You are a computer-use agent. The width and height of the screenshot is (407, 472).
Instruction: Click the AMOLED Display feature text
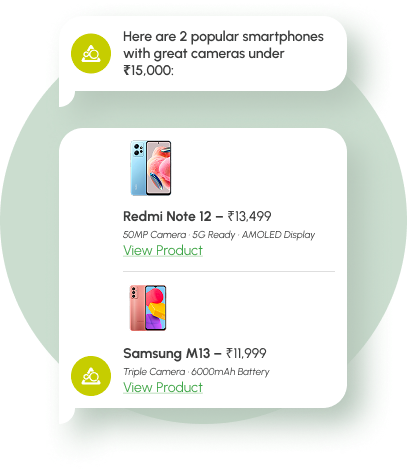278,235
